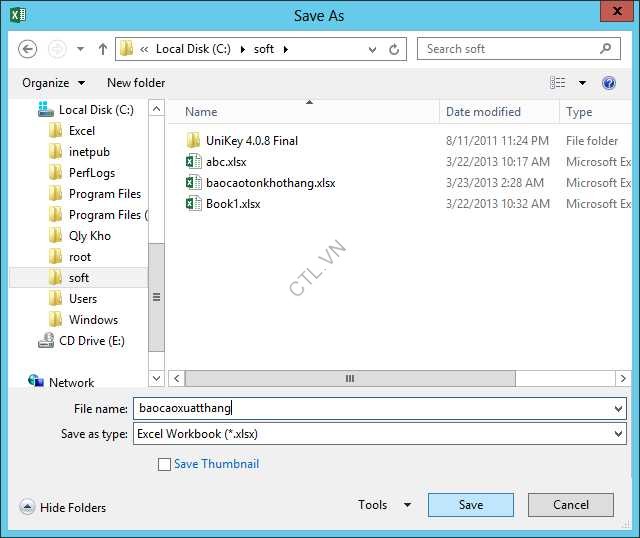Expand the view options dropdown arrow
640x538 pixels.
582,83
